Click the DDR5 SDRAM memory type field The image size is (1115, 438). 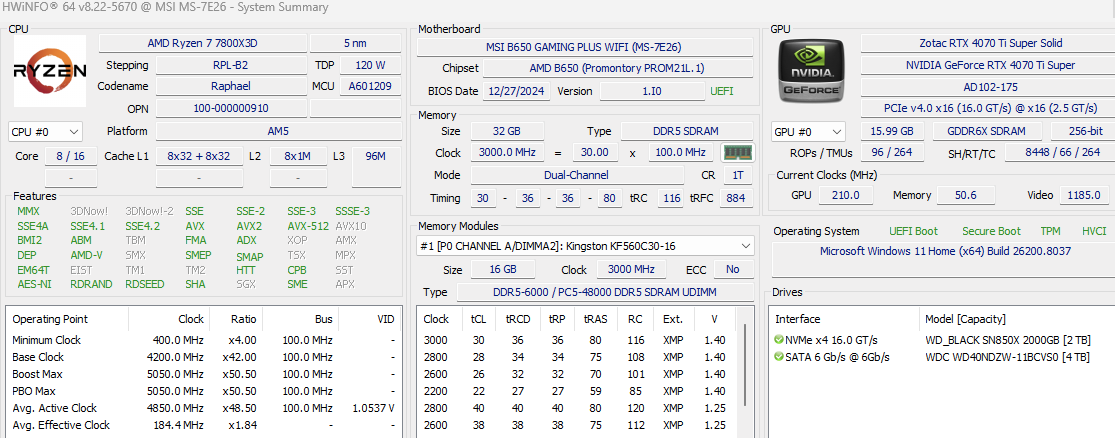coord(685,132)
